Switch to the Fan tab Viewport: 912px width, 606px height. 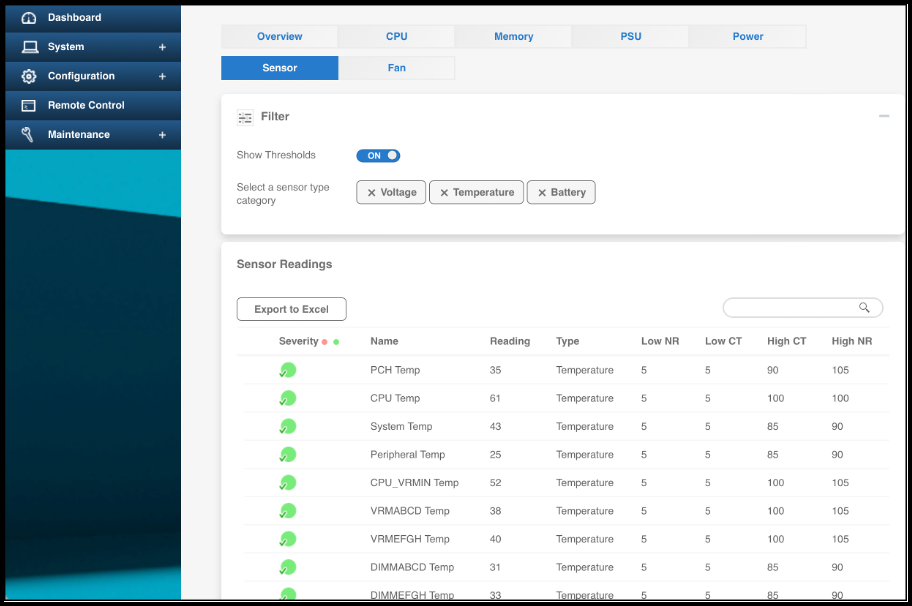[397, 68]
